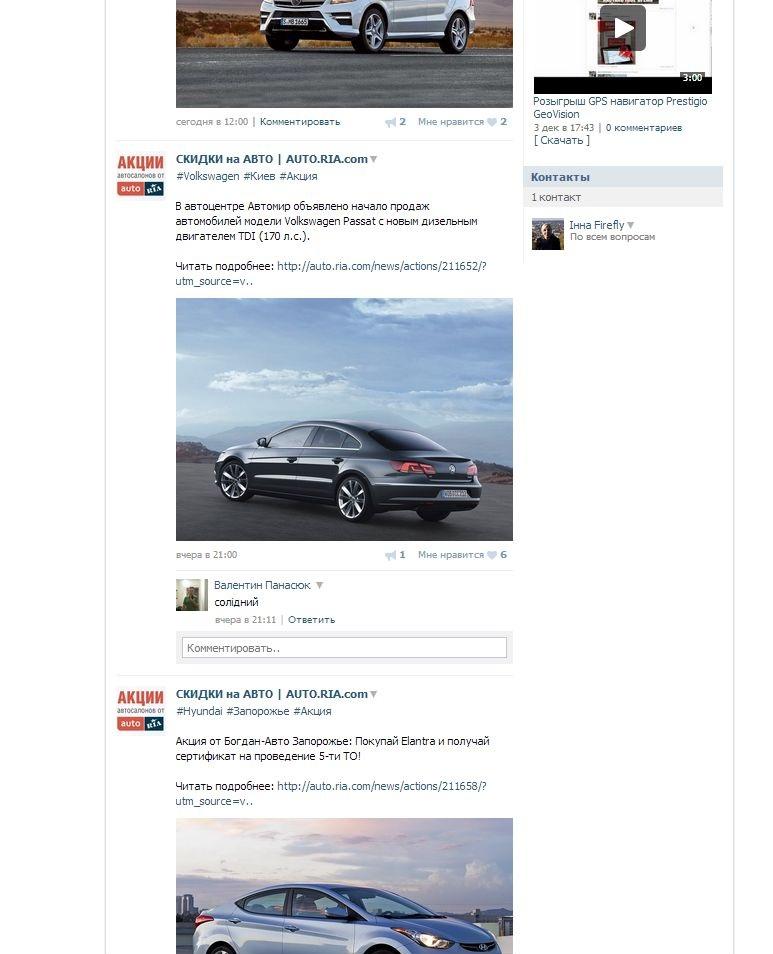Open hashtag #Hyundai

click(199, 711)
